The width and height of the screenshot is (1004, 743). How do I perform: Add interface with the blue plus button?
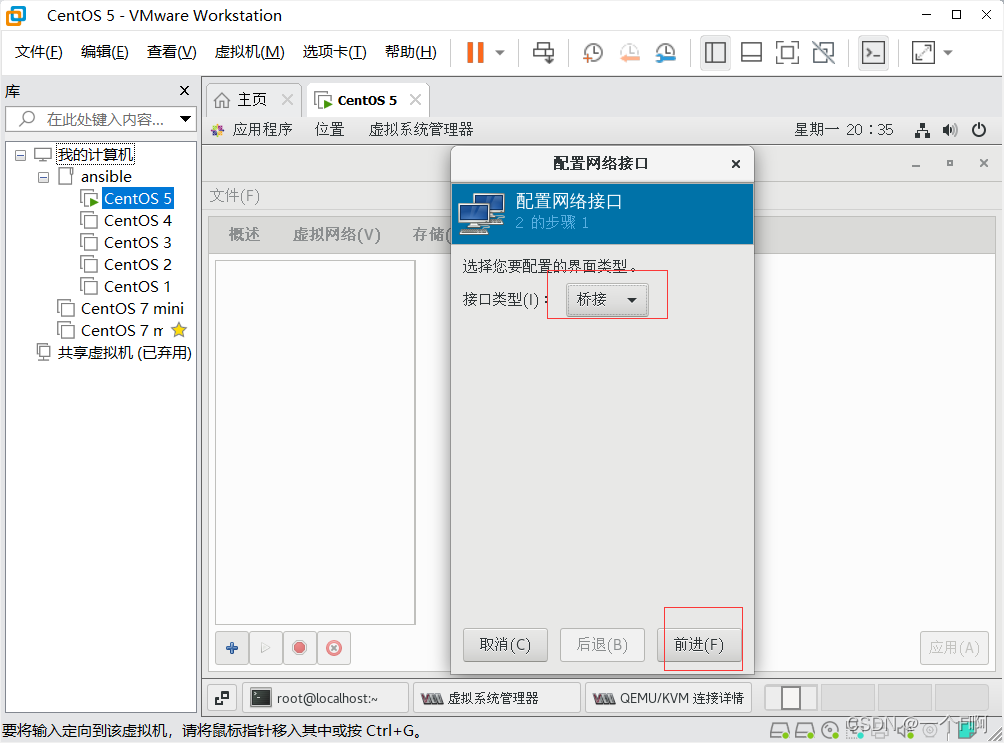point(232,648)
